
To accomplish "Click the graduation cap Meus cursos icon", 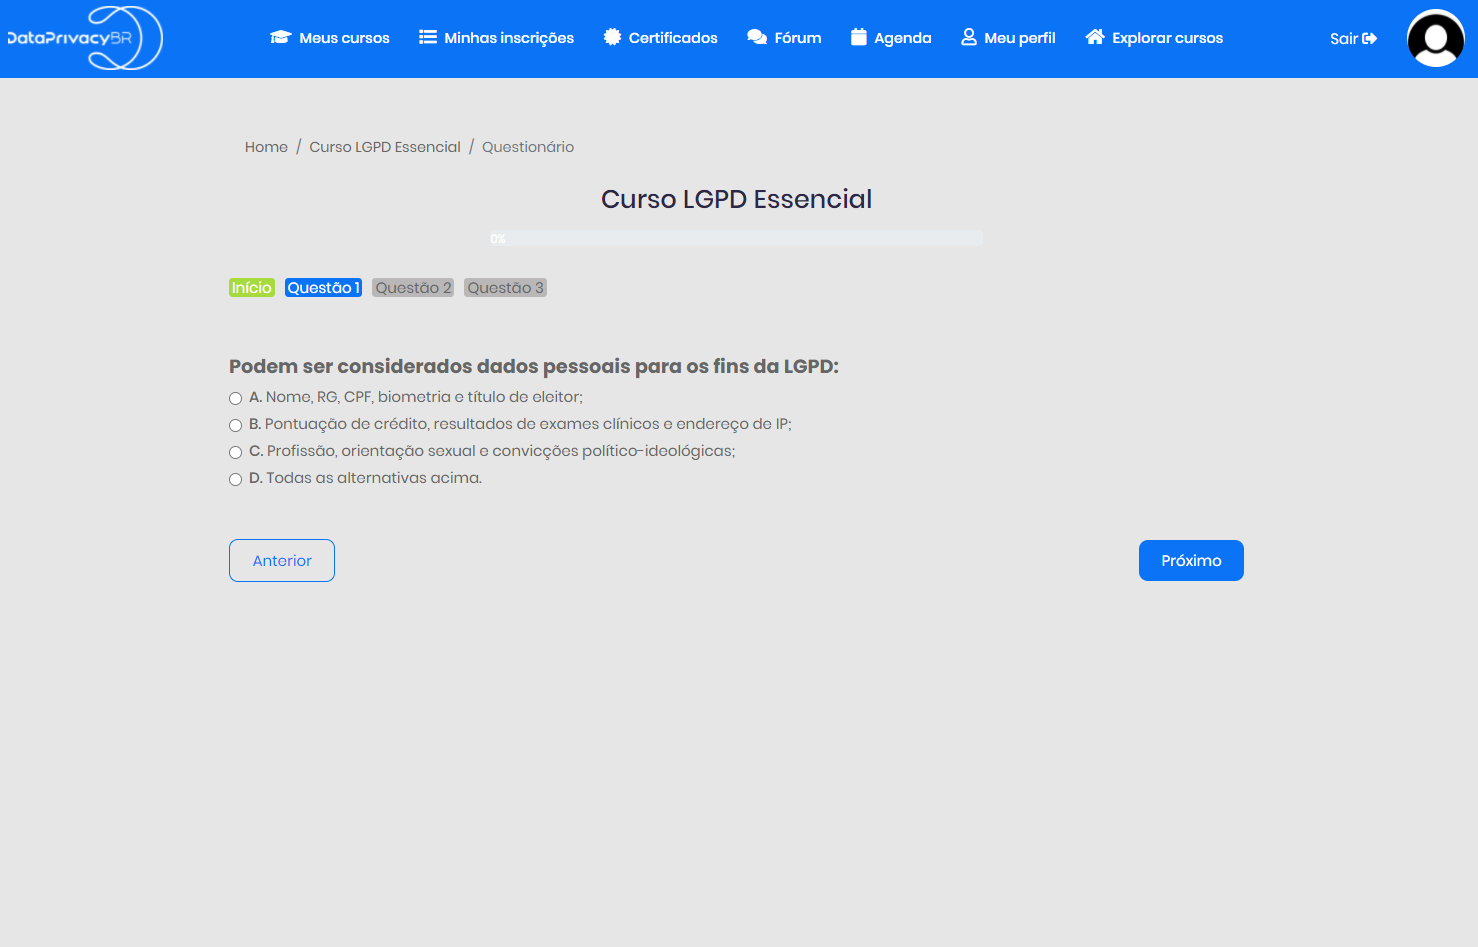I will coord(280,38).
